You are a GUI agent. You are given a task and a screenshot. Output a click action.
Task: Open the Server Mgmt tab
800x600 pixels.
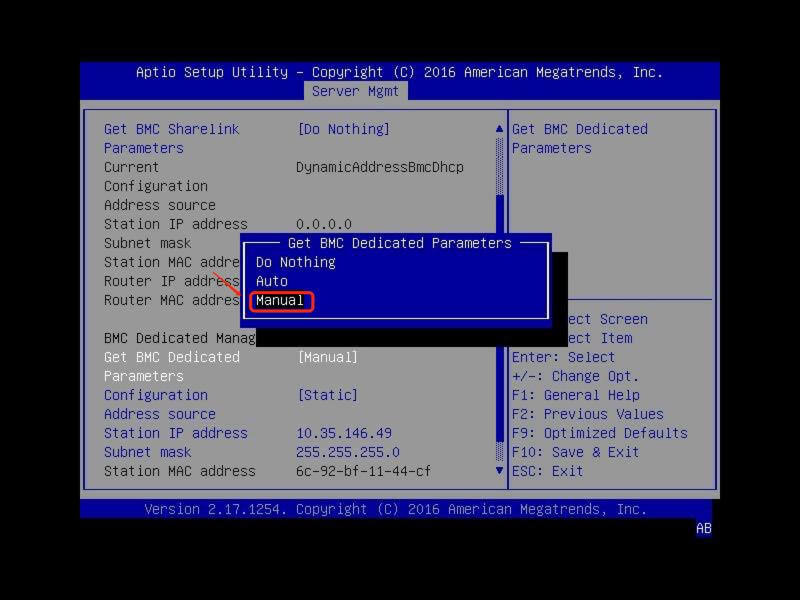(x=355, y=91)
